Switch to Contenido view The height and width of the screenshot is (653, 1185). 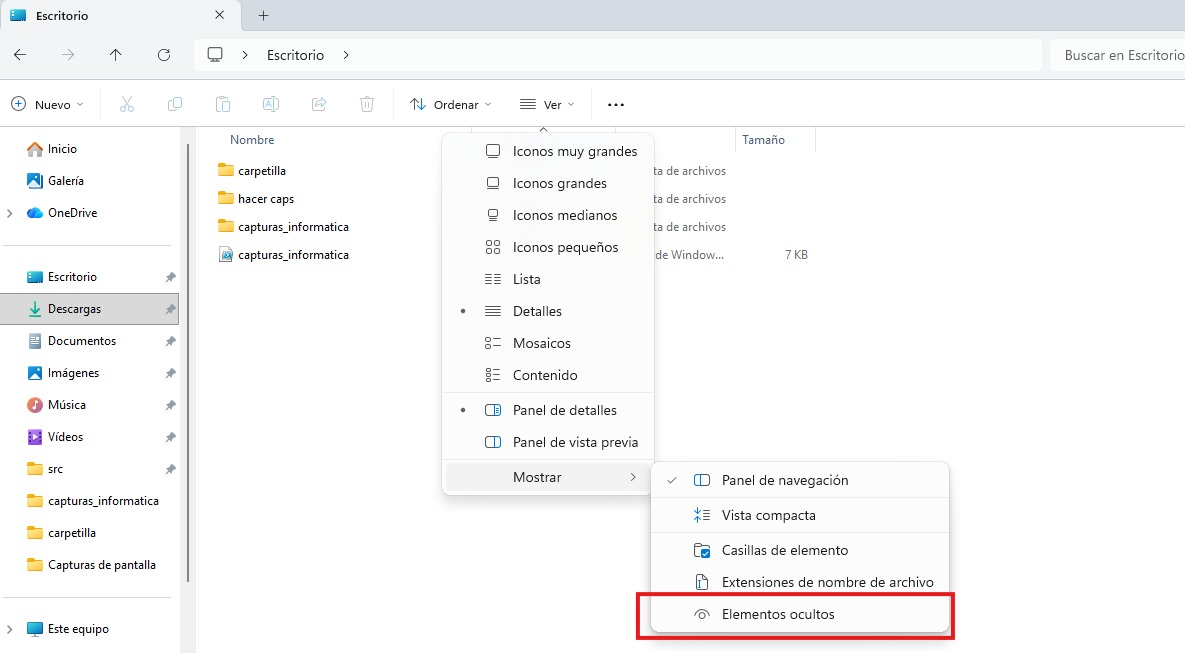(x=548, y=375)
